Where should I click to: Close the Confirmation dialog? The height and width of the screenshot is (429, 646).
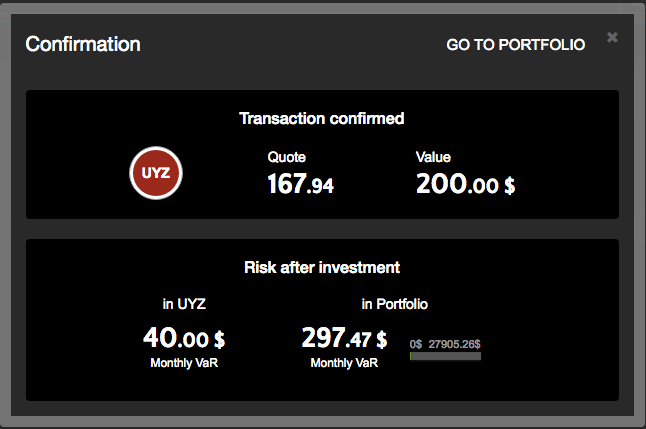[x=612, y=38]
